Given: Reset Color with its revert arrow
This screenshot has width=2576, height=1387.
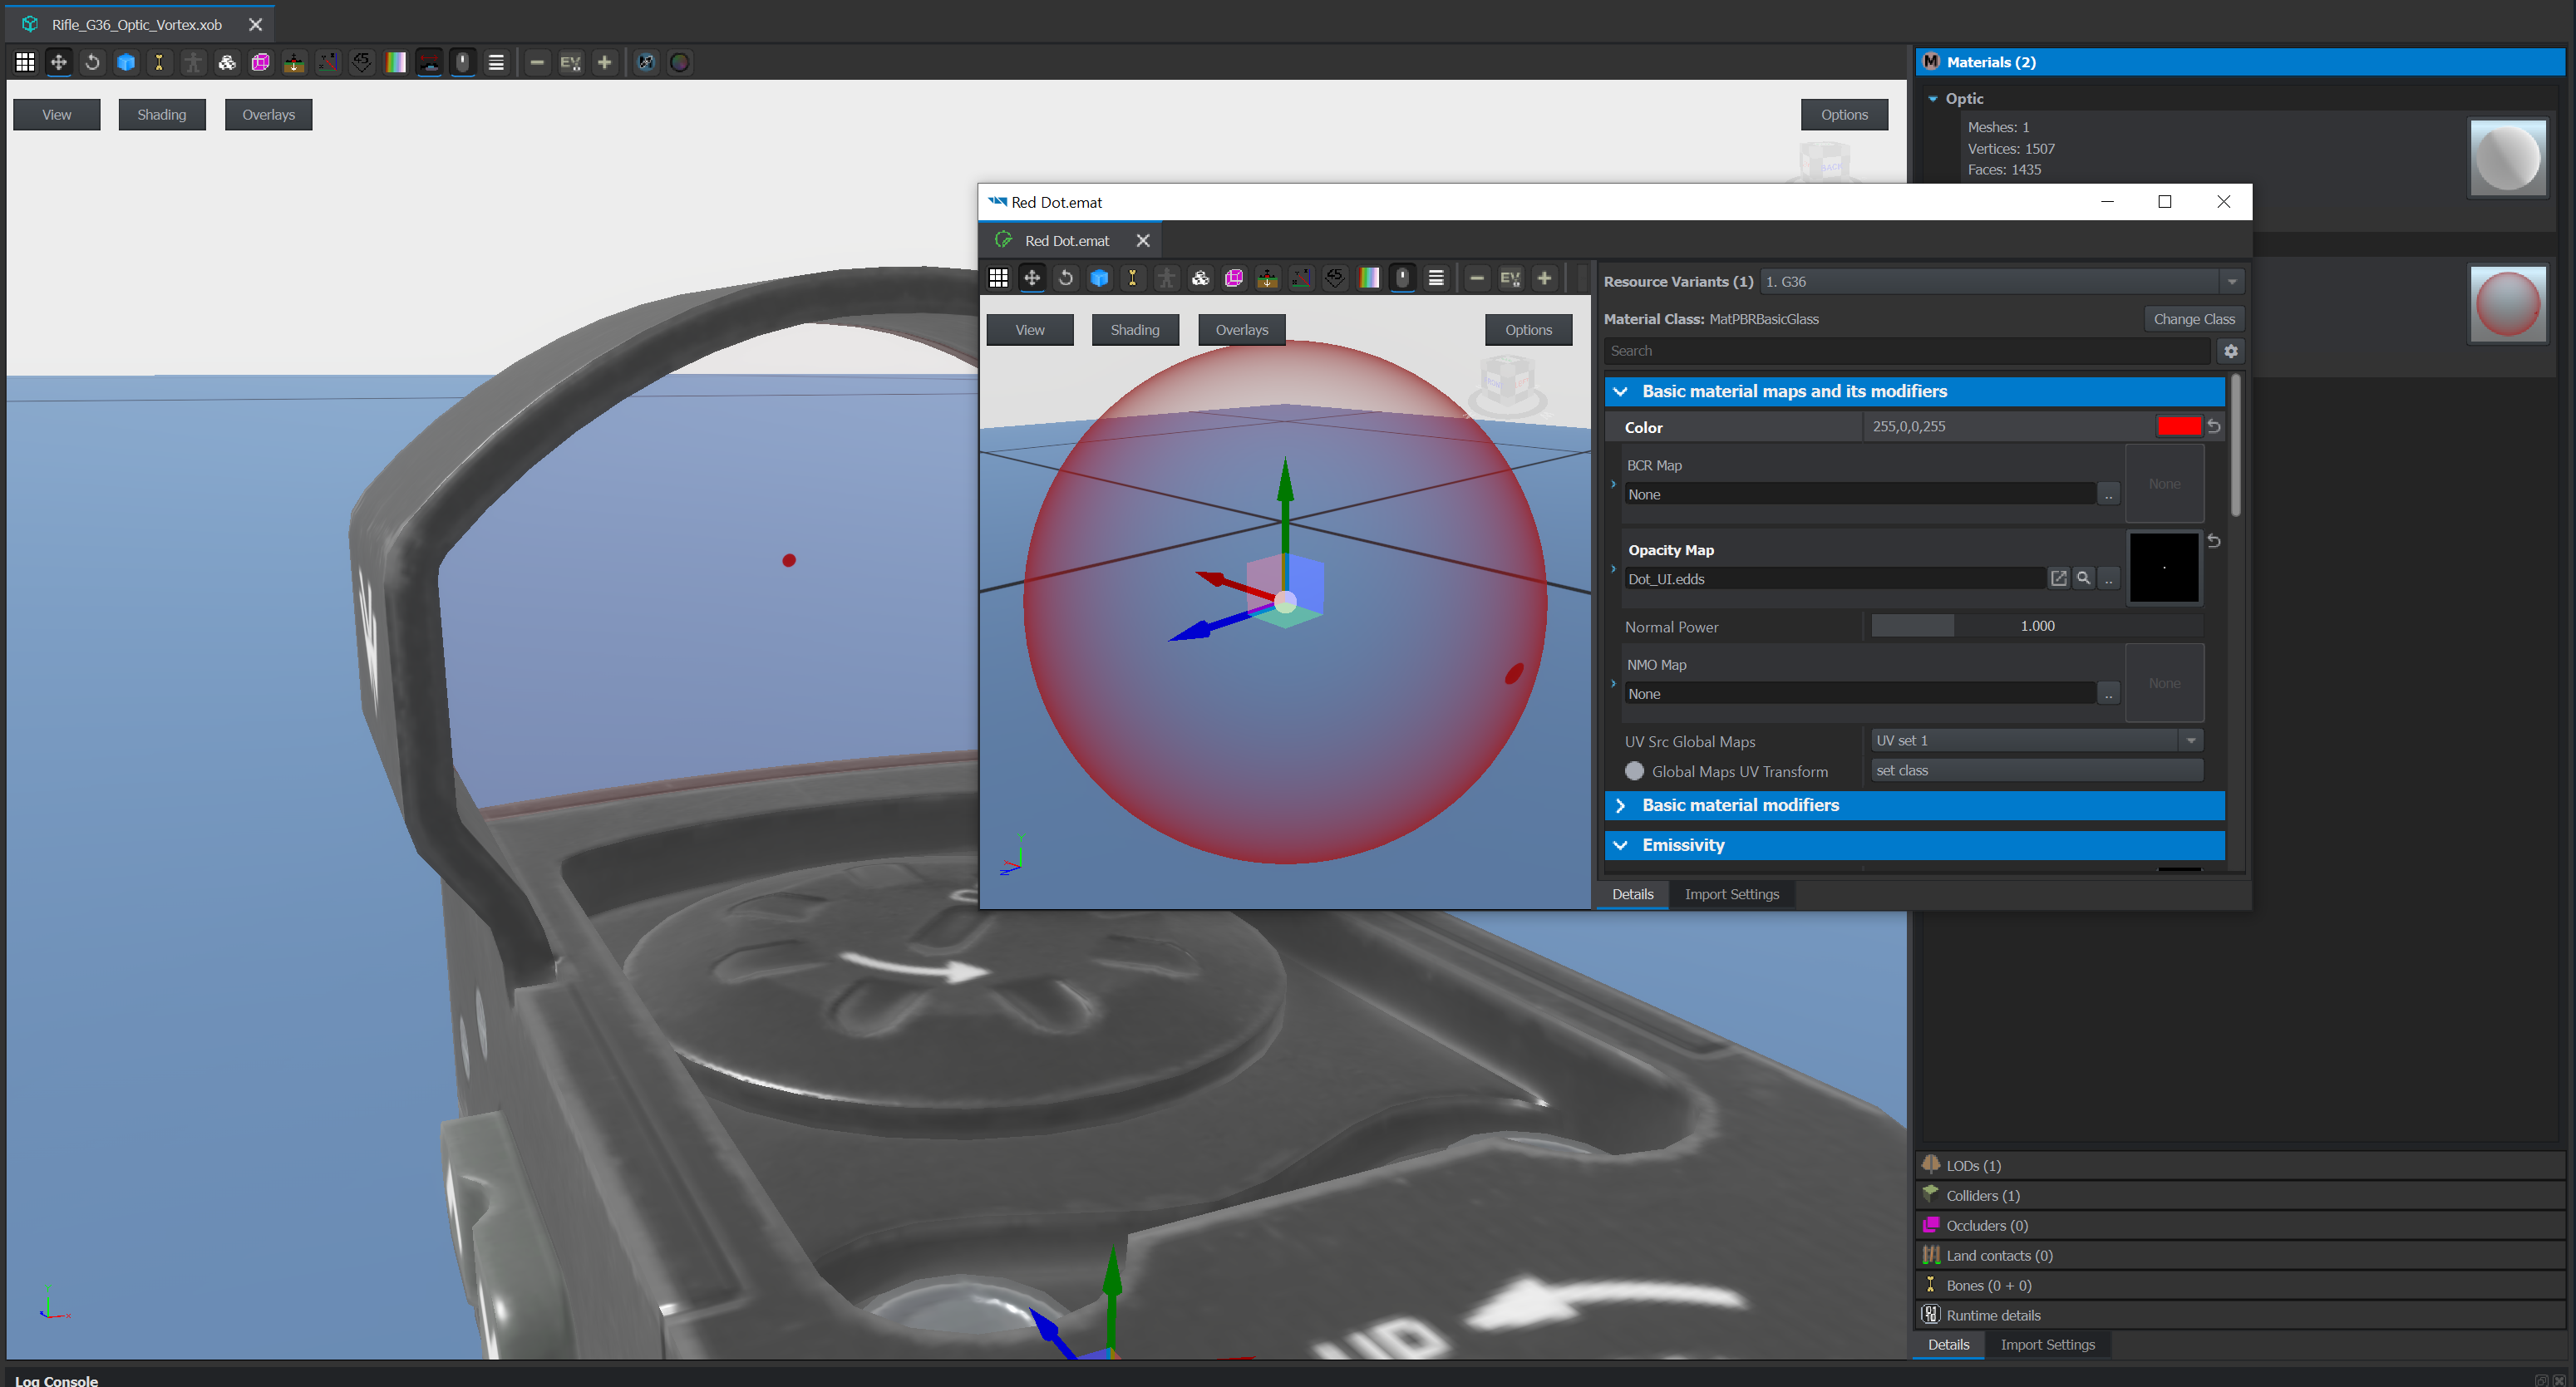Looking at the screenshot, I should pyautogui.click(x=2214, y=426).
